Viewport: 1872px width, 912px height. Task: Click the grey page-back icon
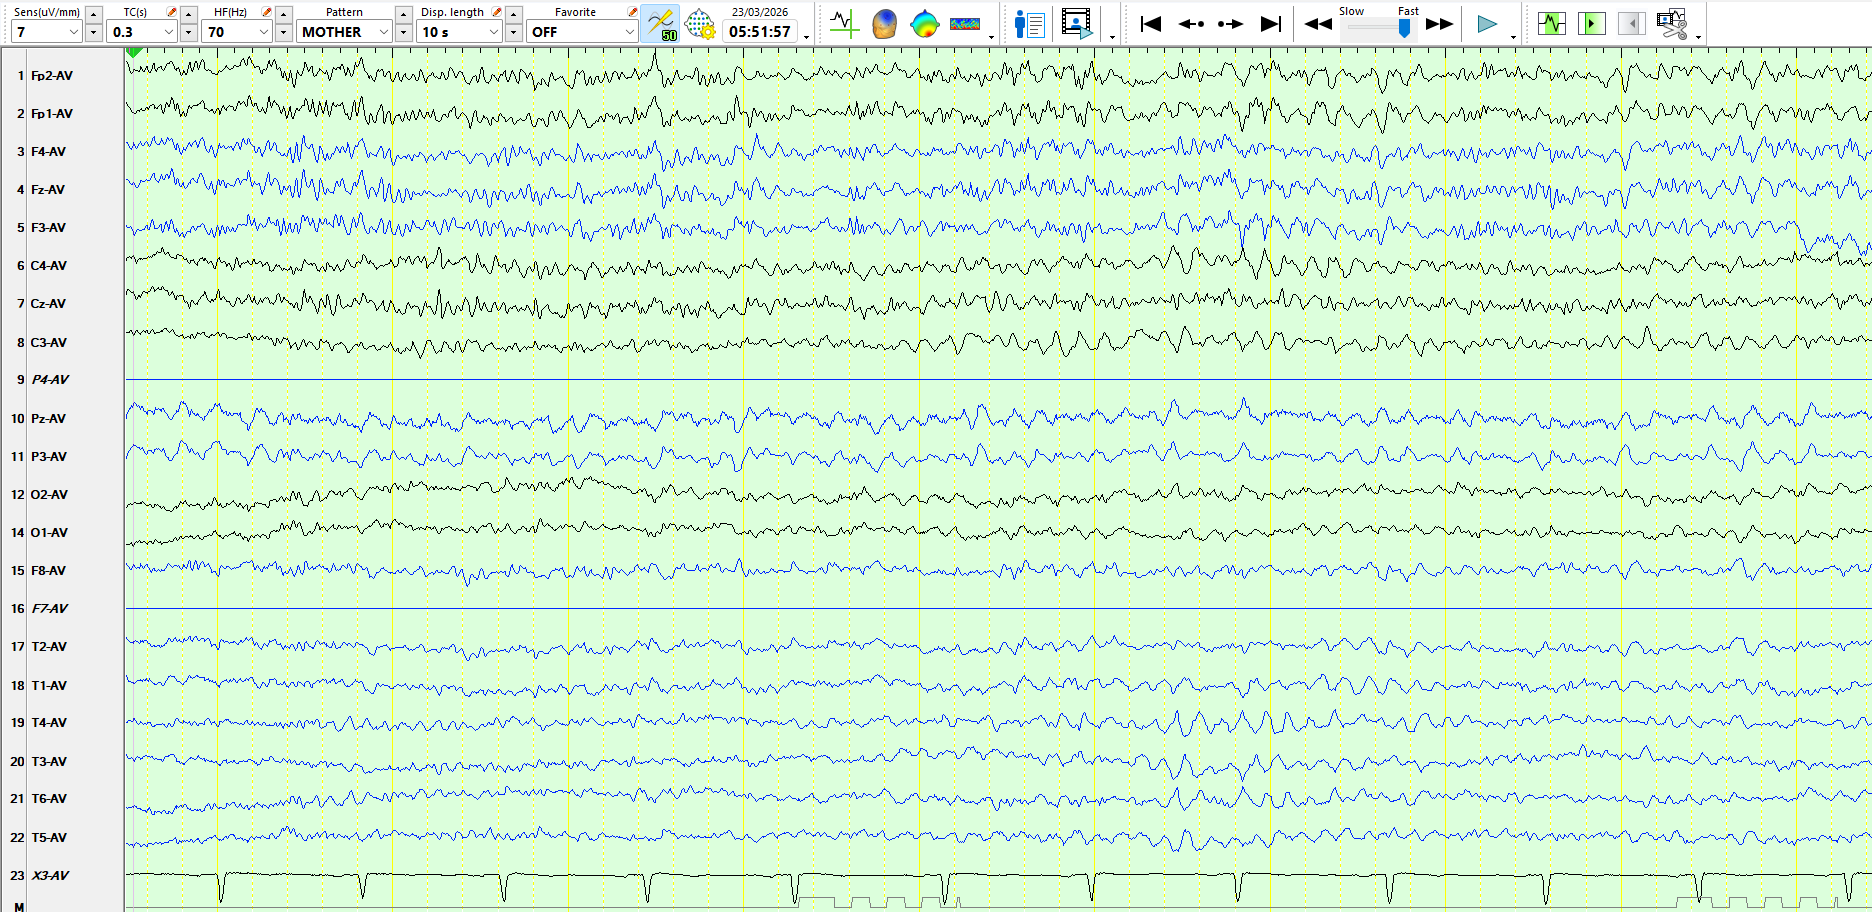tap(1631, 23)
